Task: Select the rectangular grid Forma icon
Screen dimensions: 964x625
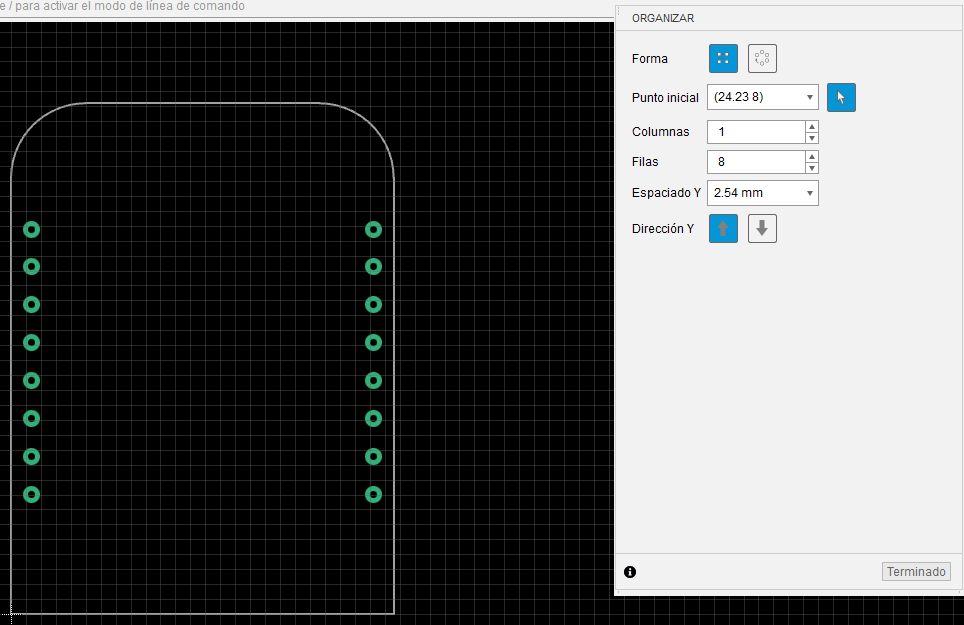Action: click(x=723, y=58)
